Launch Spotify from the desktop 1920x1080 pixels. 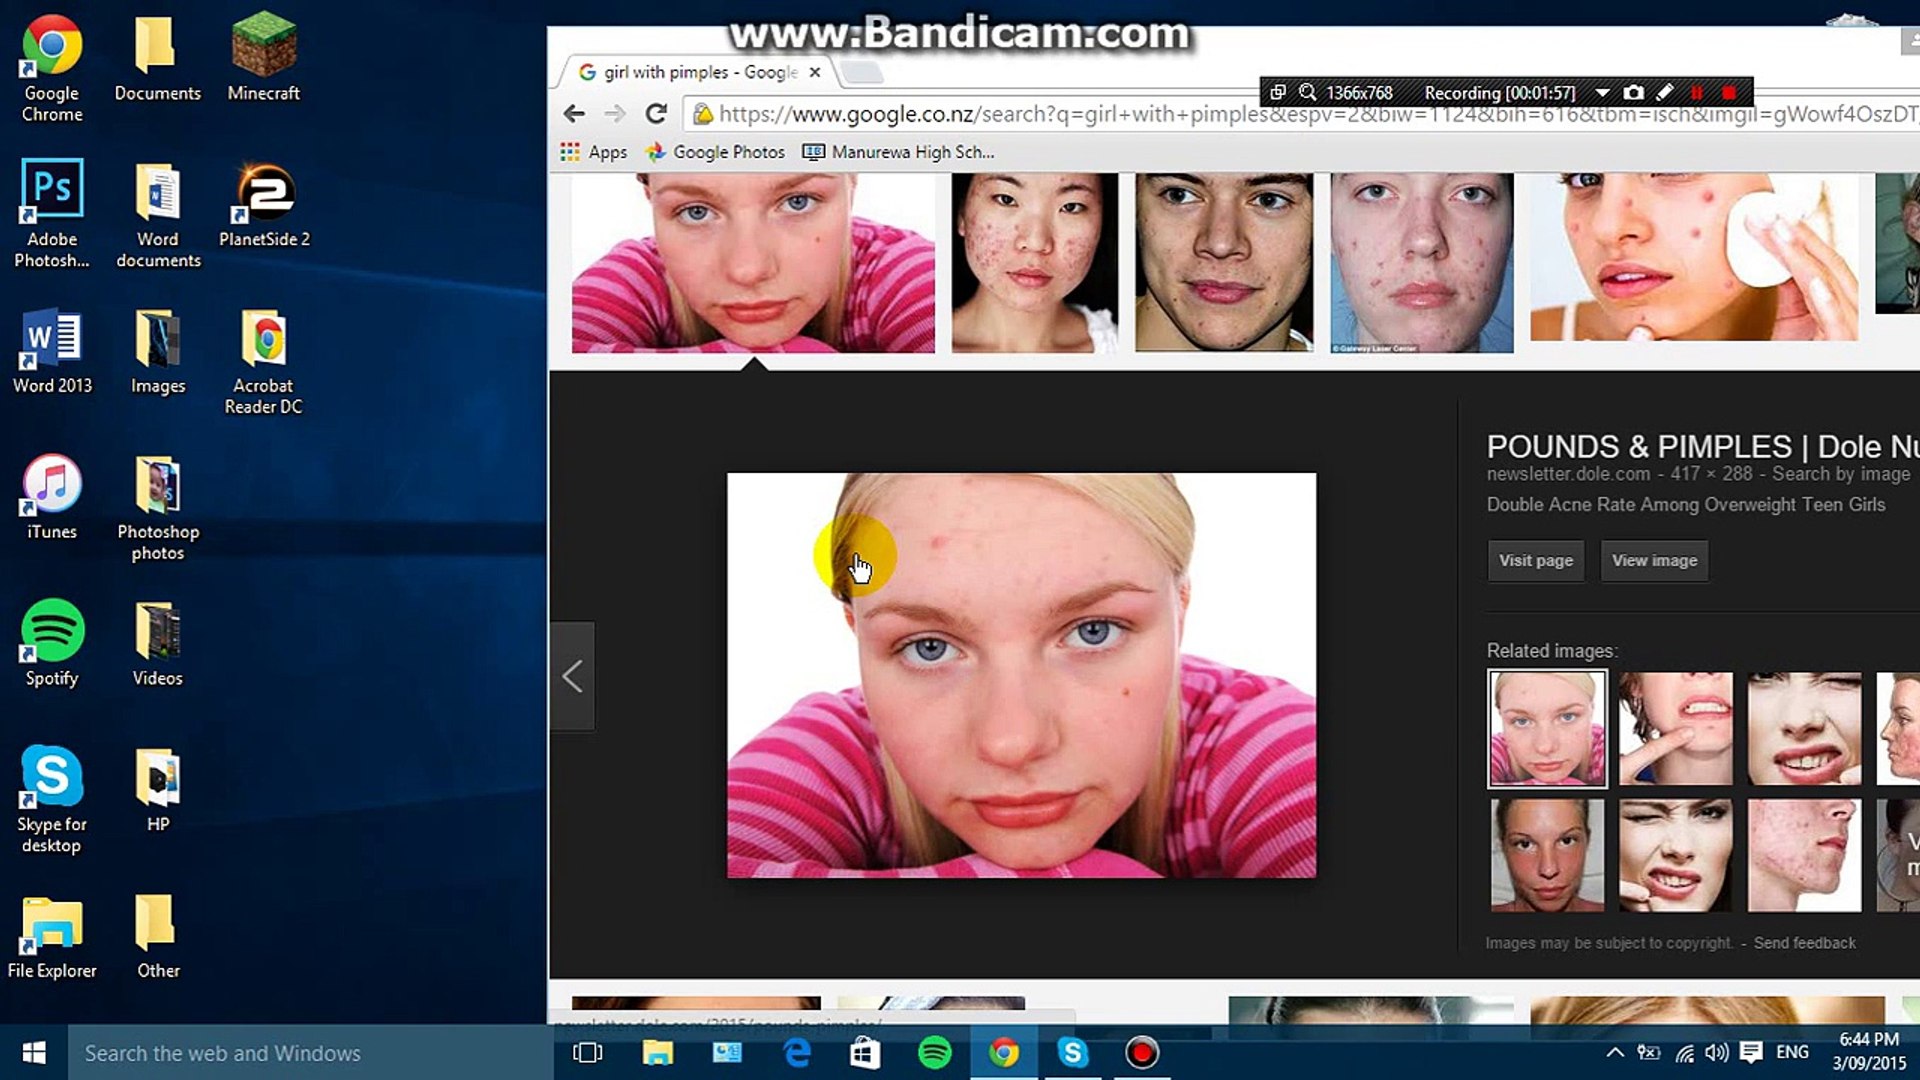coord(52,643)
